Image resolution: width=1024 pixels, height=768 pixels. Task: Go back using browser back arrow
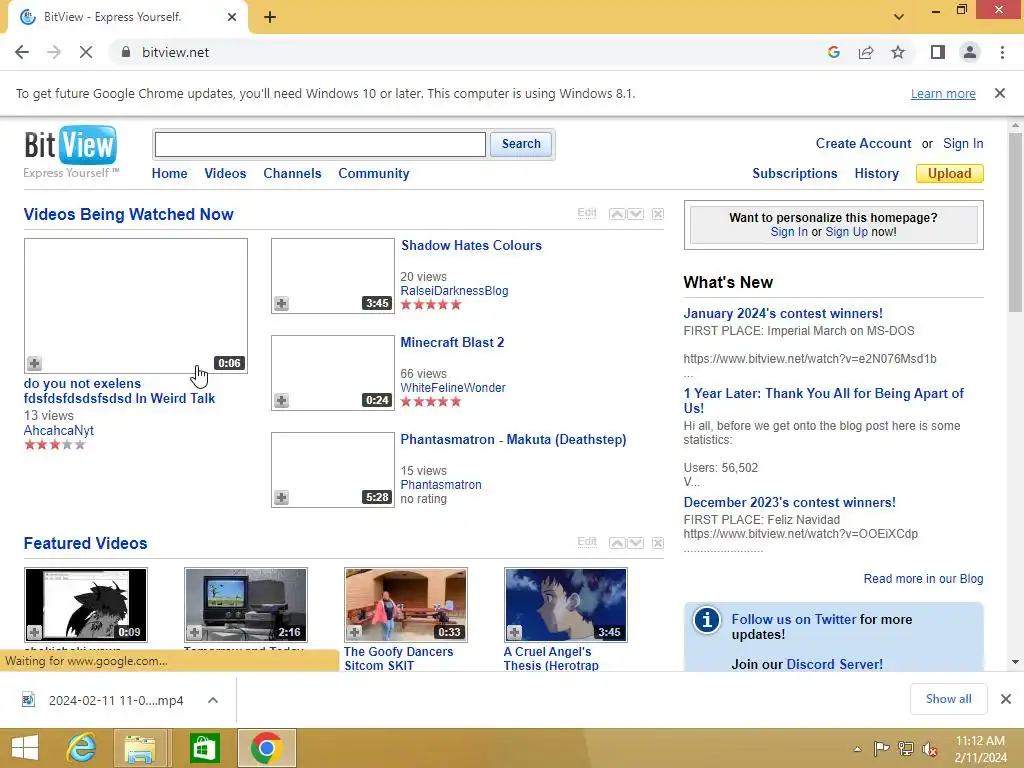22,52
